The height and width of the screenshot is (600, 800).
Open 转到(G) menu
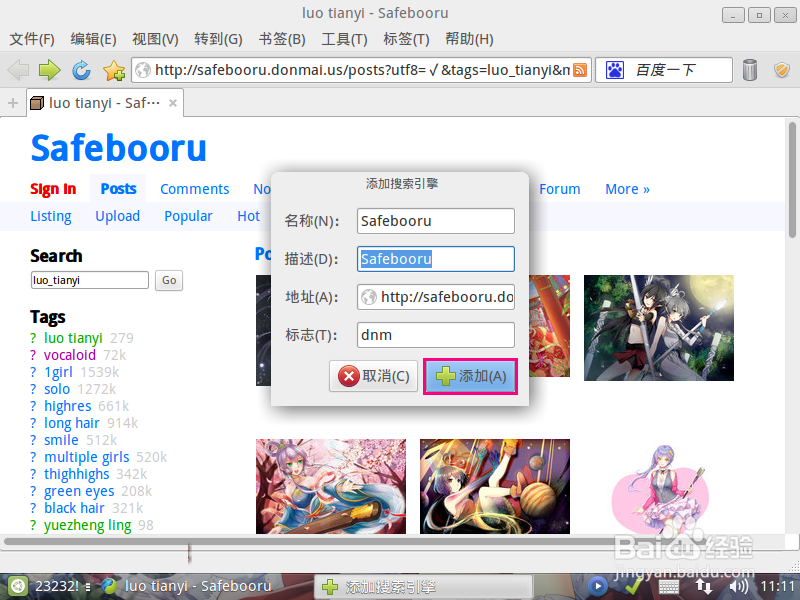[218, 39]
